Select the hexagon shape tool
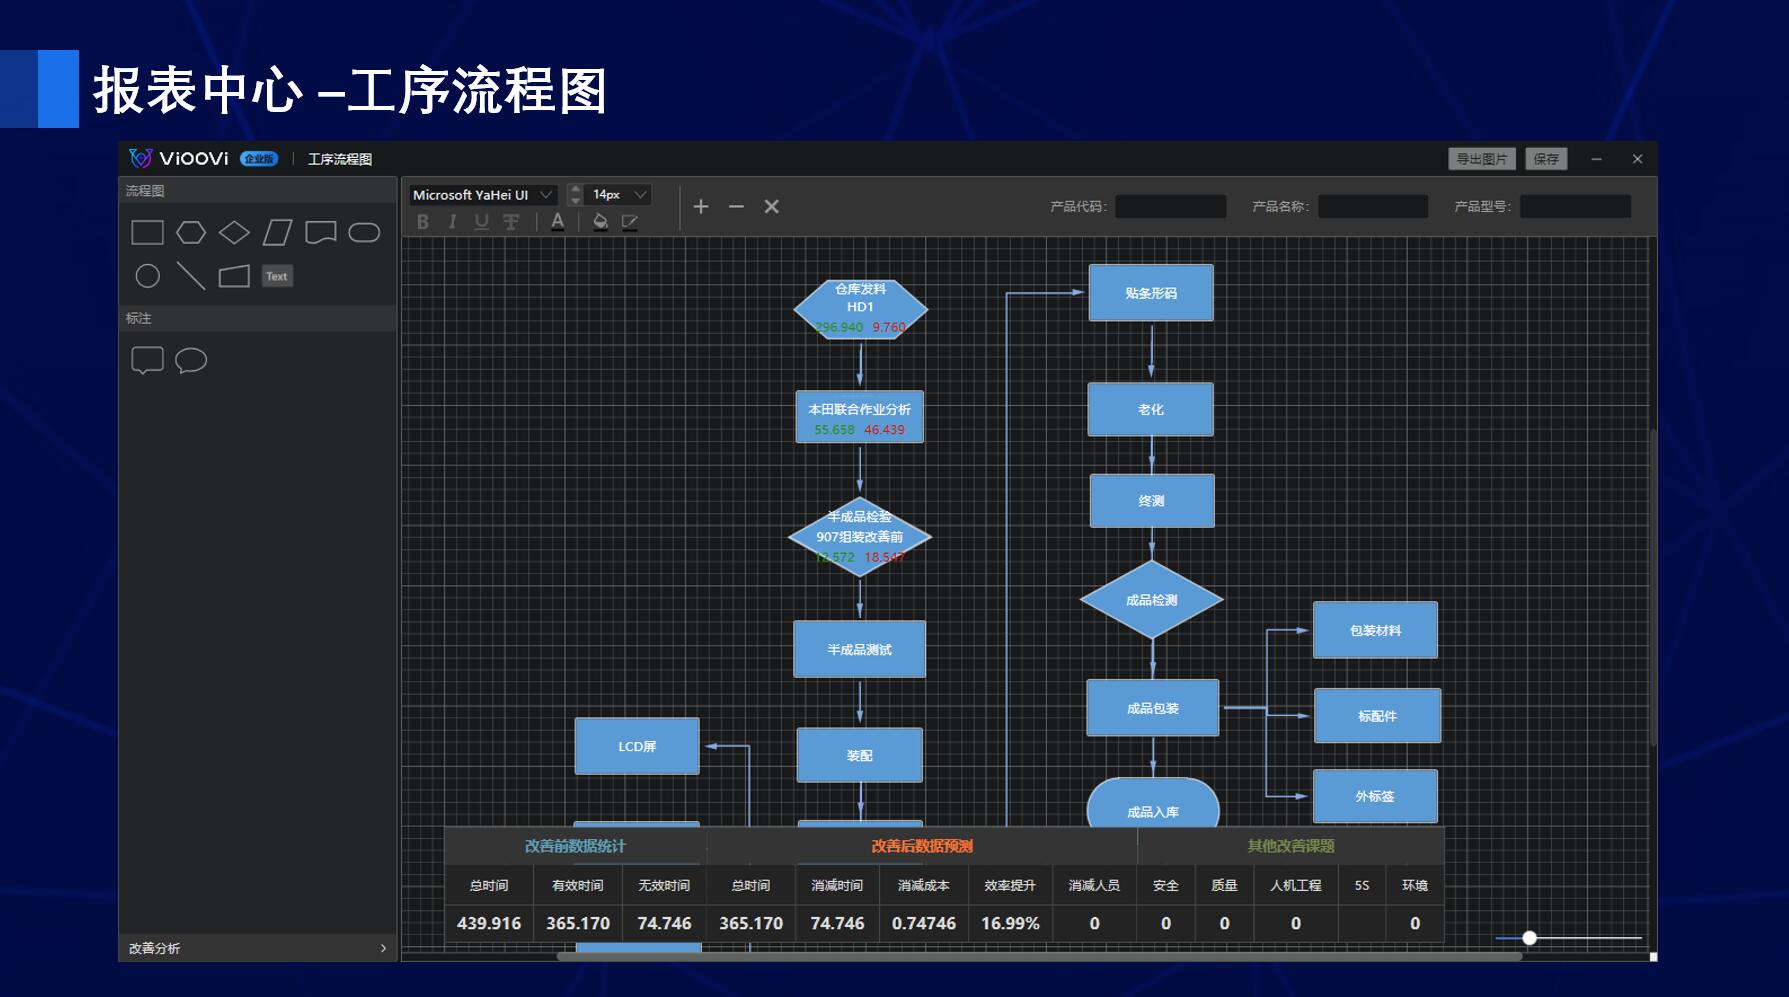The height and width of the screenshot is (997, 1789). click(190, 233)
